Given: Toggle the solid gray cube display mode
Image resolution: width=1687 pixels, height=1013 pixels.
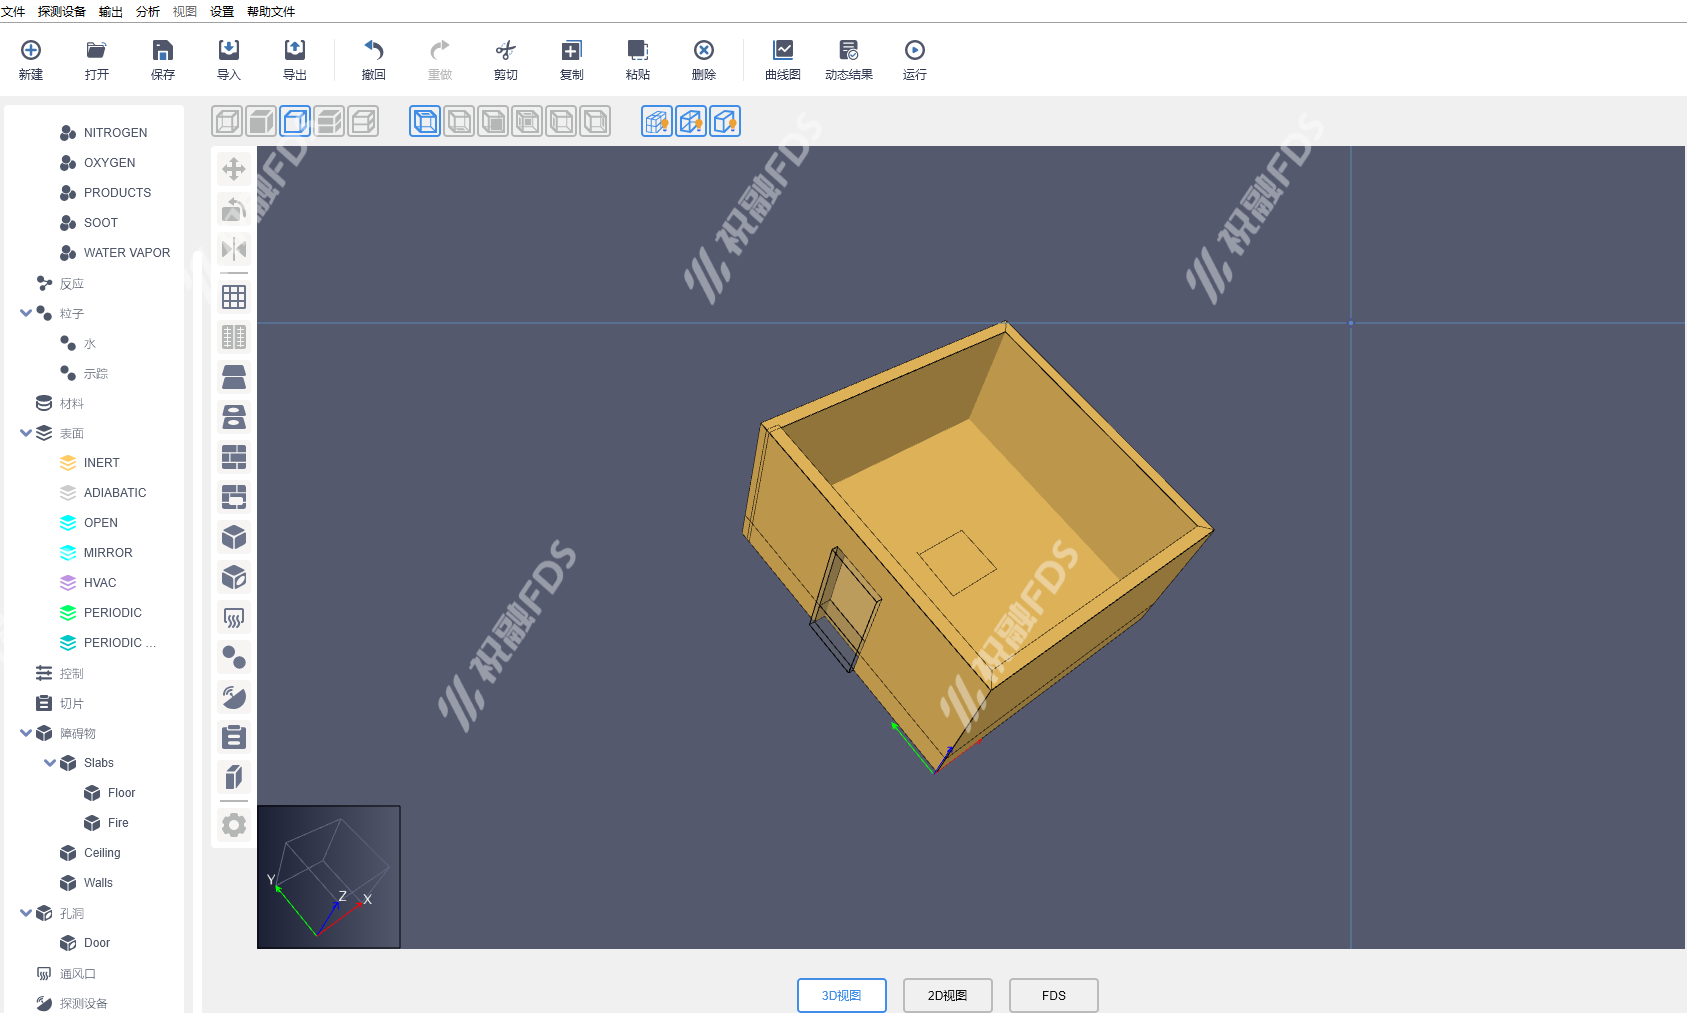Looking at the screenshot, I should 261,122.
